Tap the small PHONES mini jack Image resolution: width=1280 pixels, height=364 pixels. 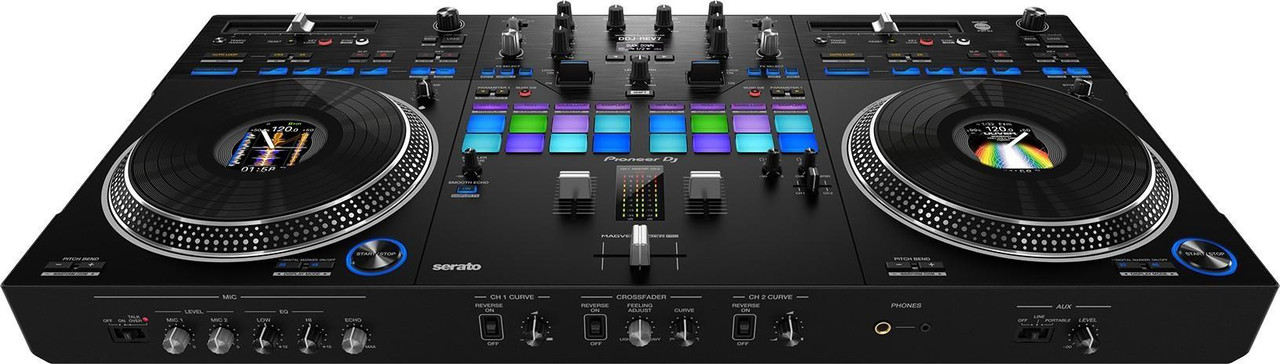tap(925, 327)
